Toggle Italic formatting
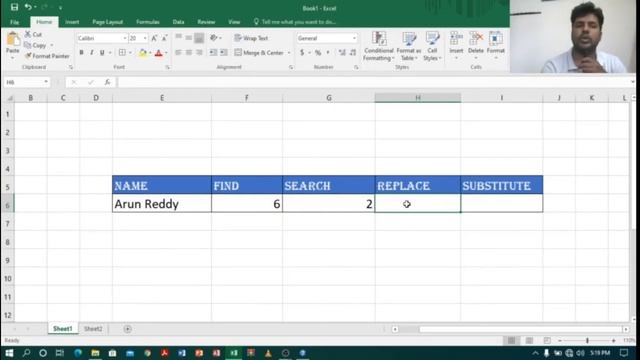This screenshot has height=360, width=640. [91, 53]
